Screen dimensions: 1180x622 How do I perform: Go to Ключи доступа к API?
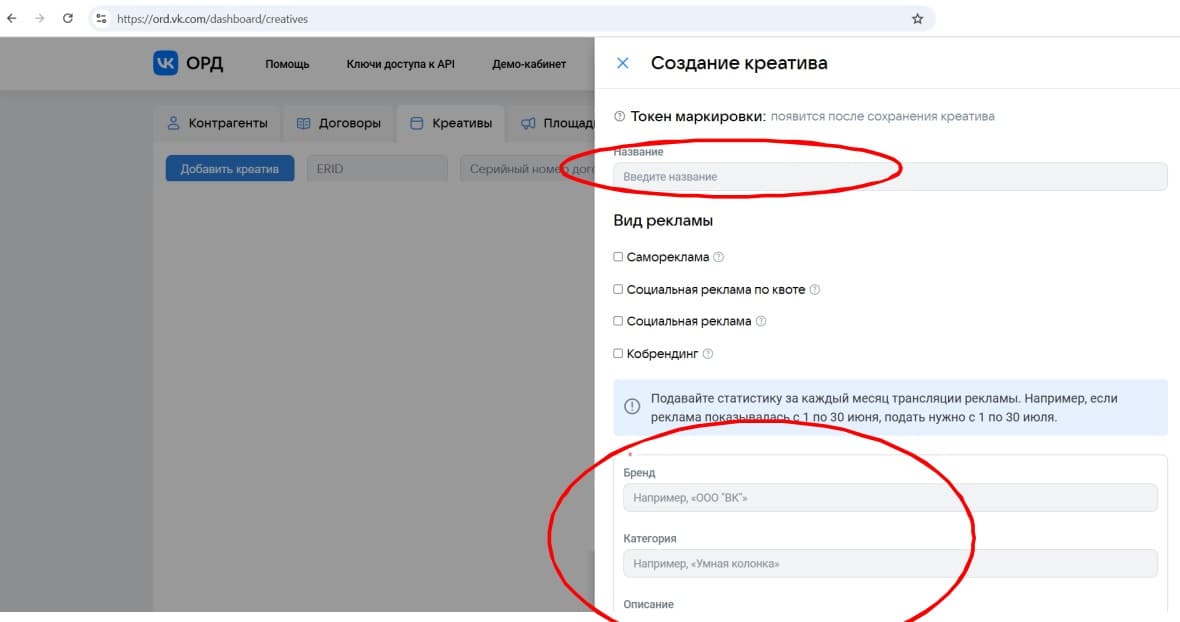coord(400,64)
